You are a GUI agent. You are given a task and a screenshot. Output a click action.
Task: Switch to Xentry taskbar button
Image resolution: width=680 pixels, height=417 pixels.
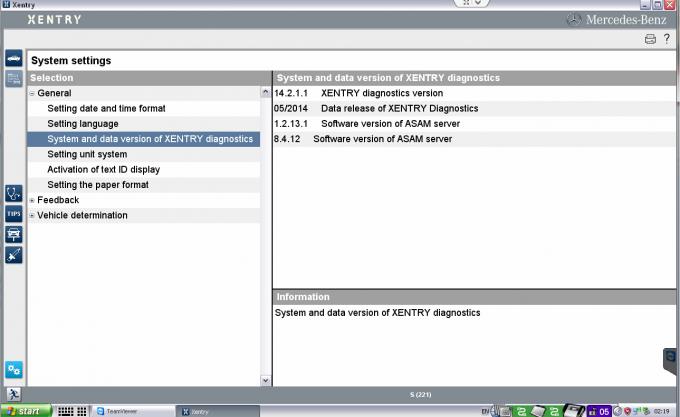click(x=218, y=411)
